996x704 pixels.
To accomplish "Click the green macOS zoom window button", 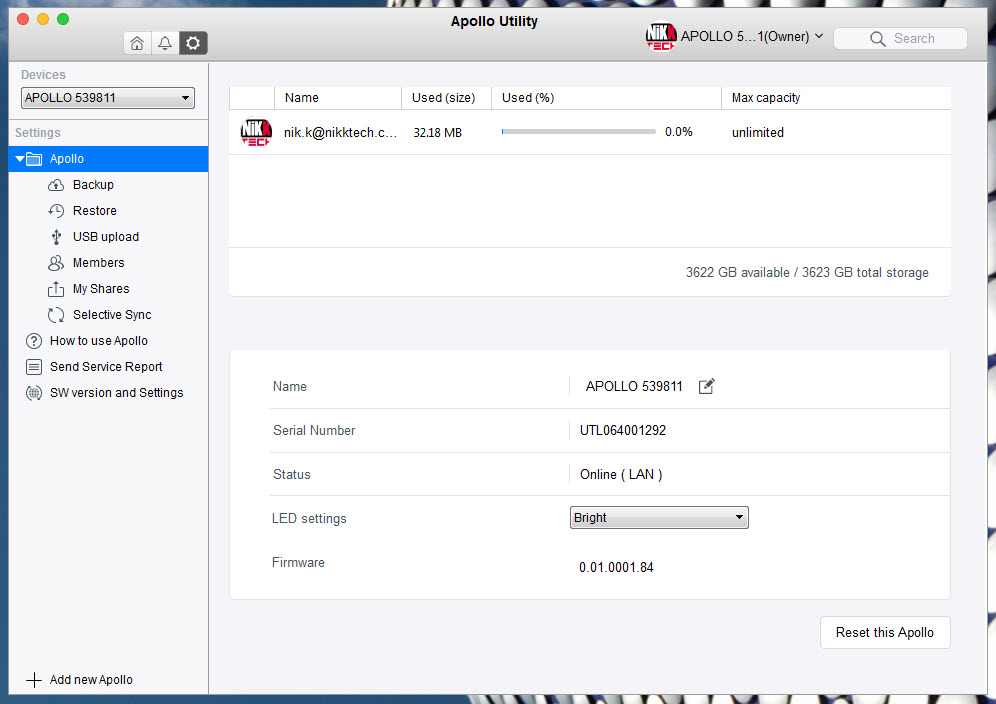I will point(63,19).
